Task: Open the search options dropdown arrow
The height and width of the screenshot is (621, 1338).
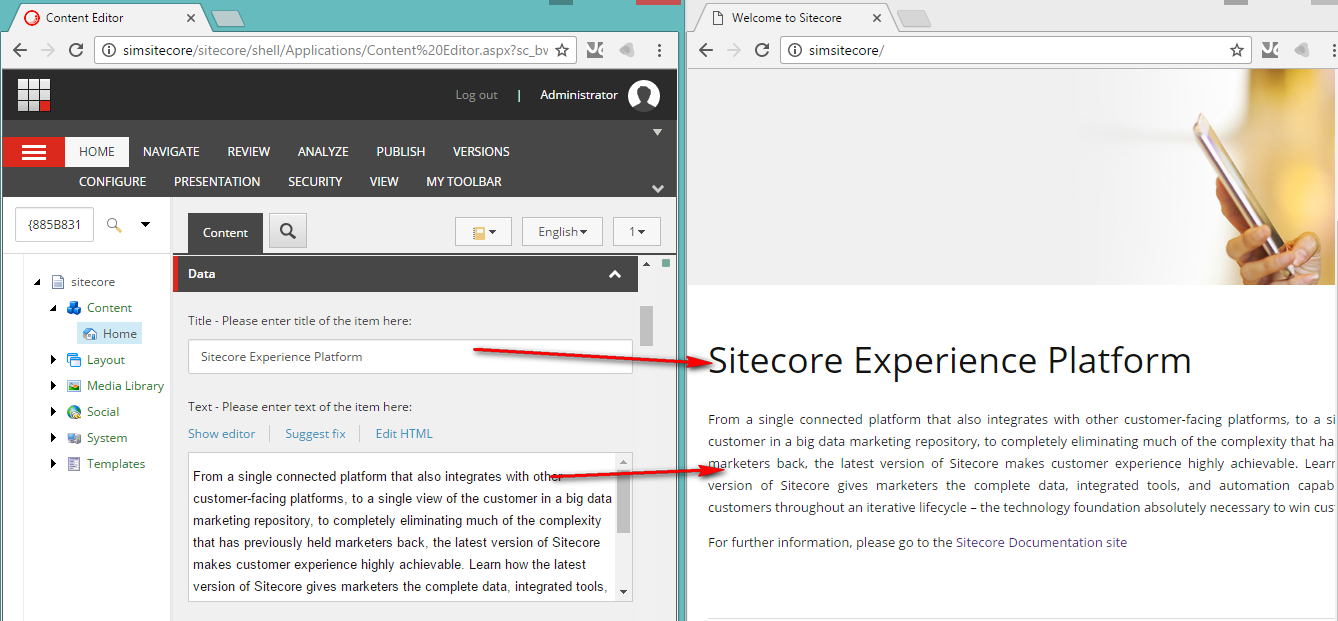Action: tap(145, 225)
